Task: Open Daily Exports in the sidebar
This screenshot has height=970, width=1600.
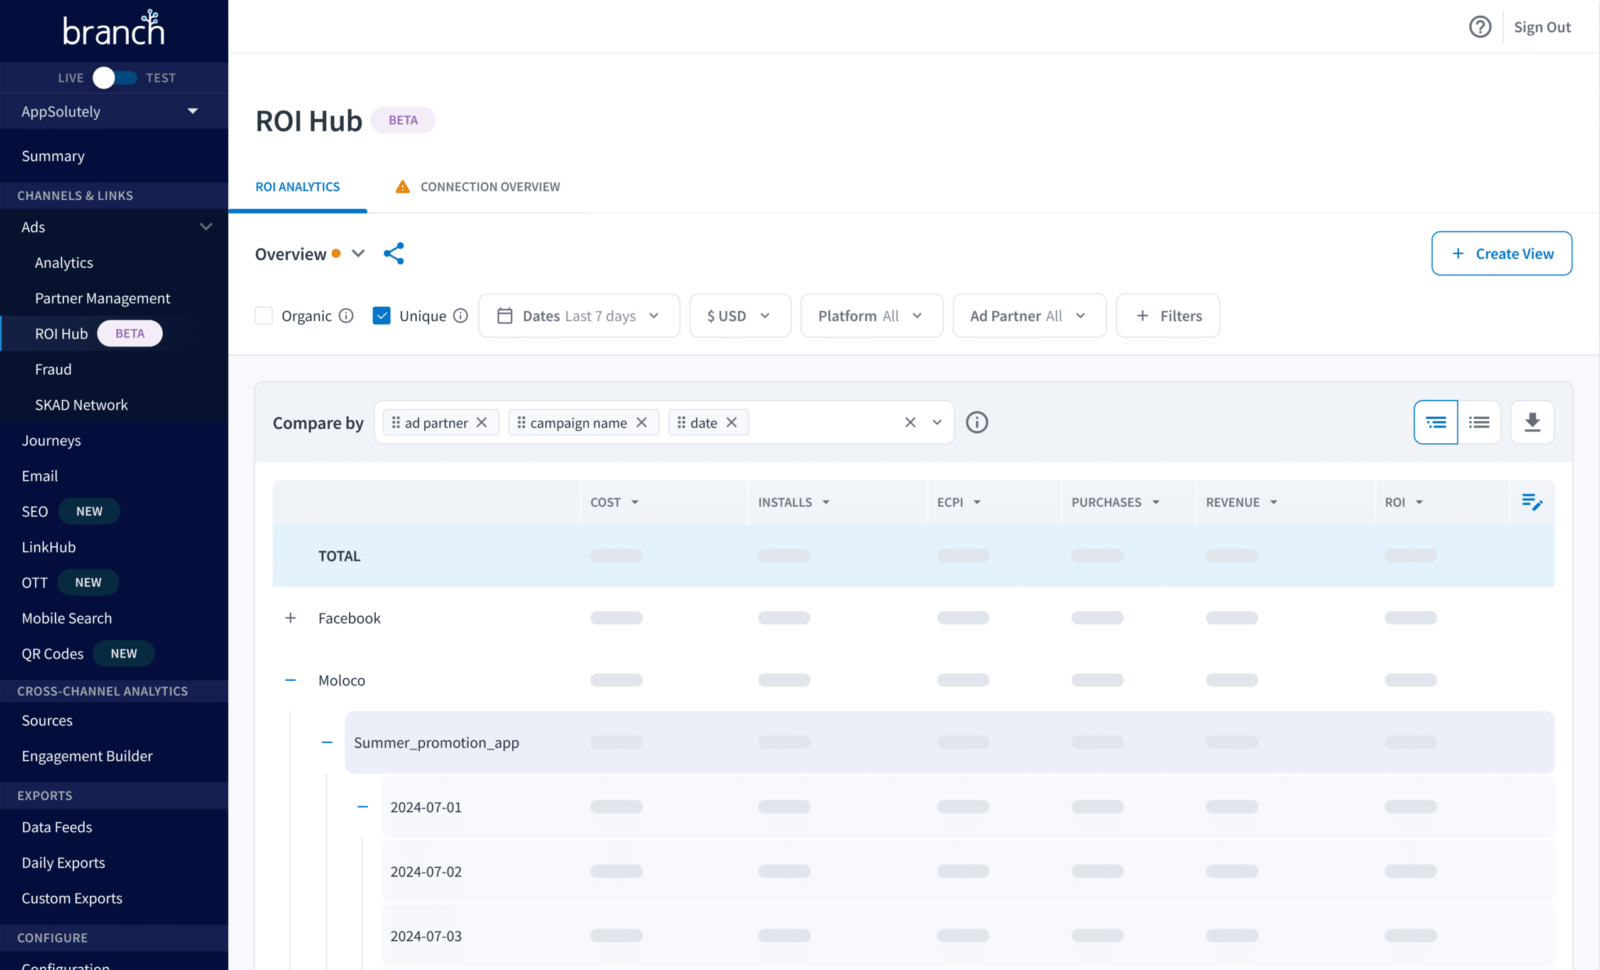Action: click(x=62, y=862)
